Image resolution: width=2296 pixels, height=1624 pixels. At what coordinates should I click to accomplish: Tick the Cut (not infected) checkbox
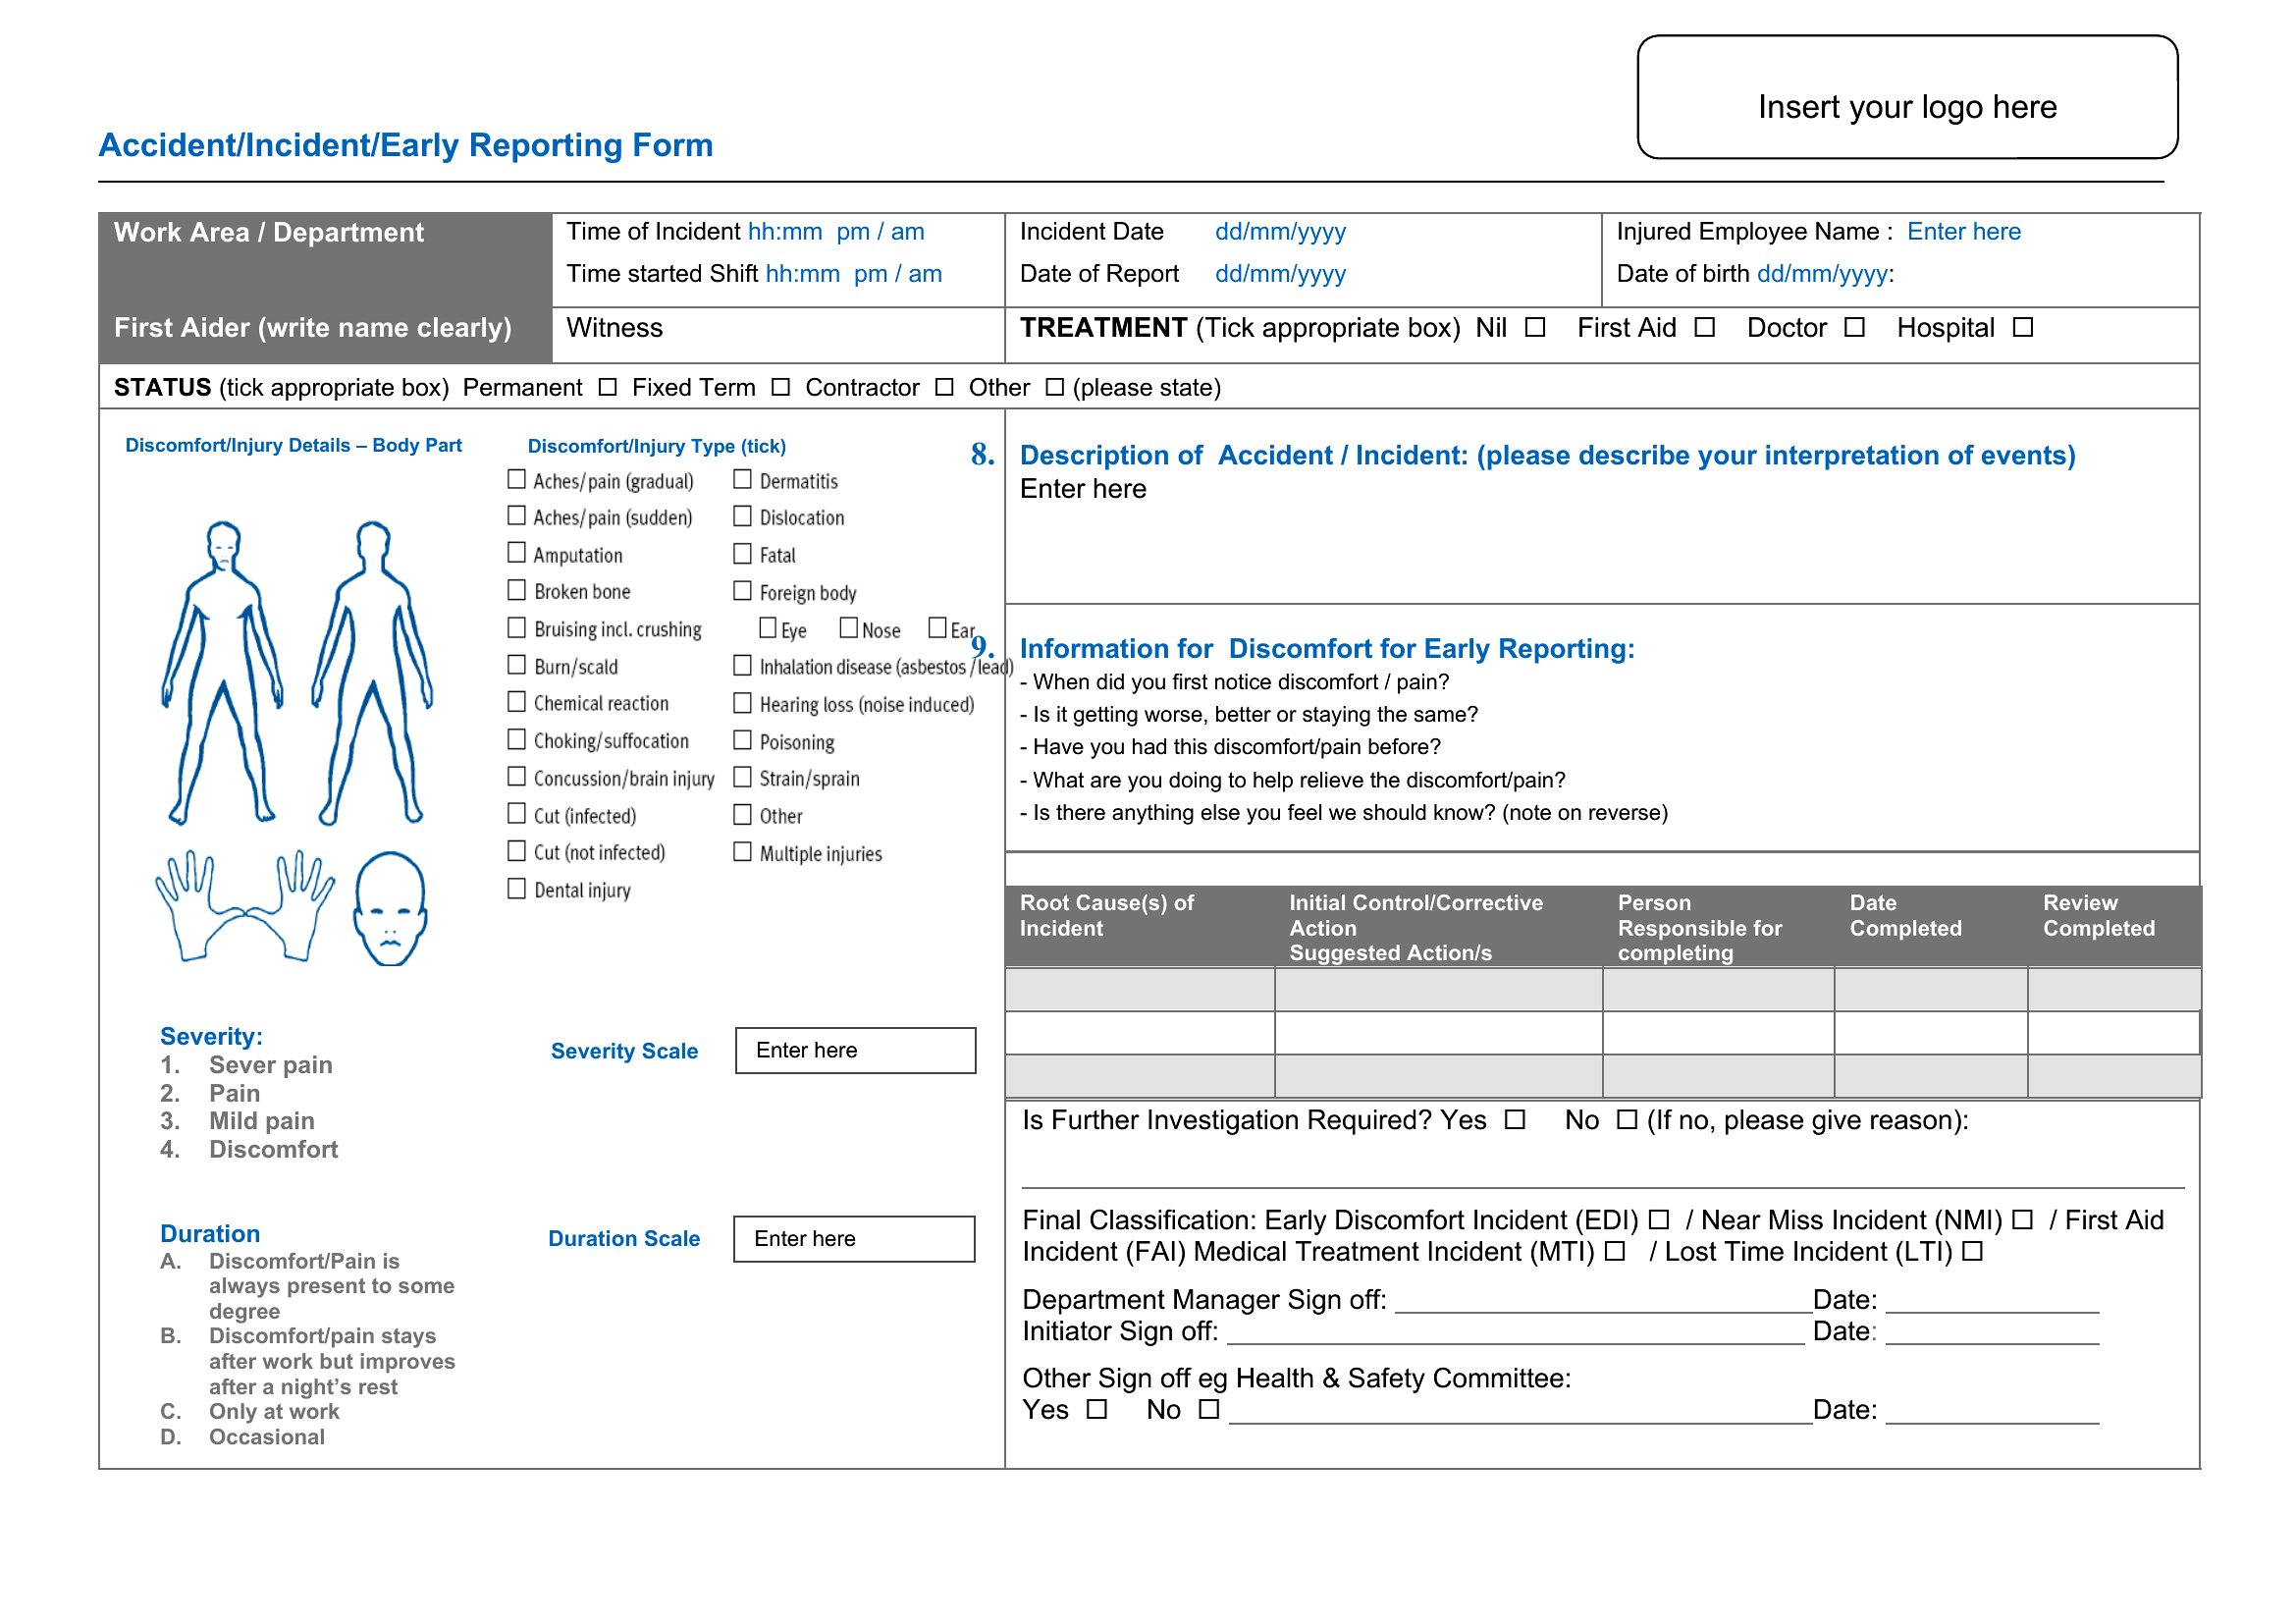(517, 851)
